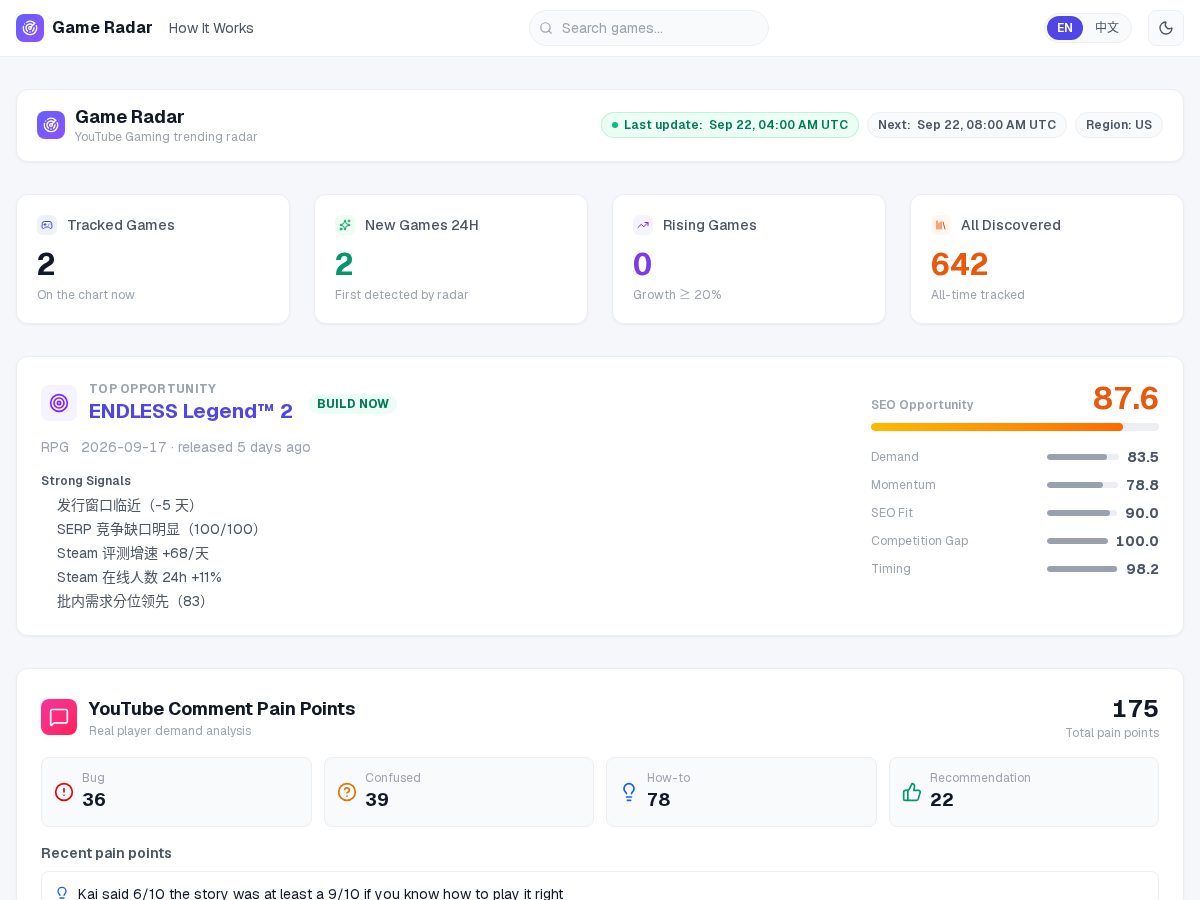1200x900 pixels.
Task: Click the signal '发行窗口临近（-5 天）'
Action: 130,505
